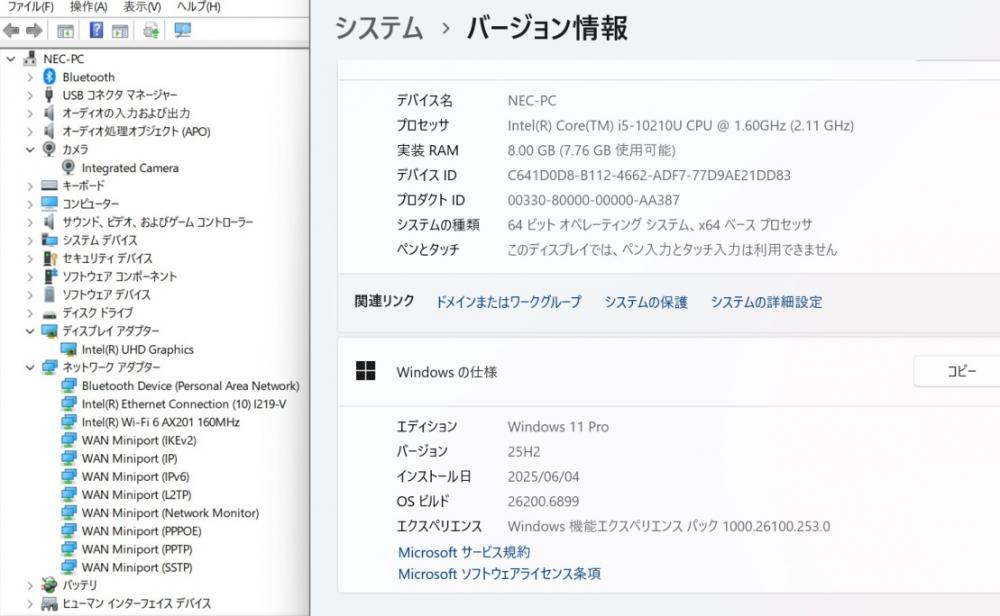
Task: Click the edition value Windows 11 Pro
Action: coord(558,427)
